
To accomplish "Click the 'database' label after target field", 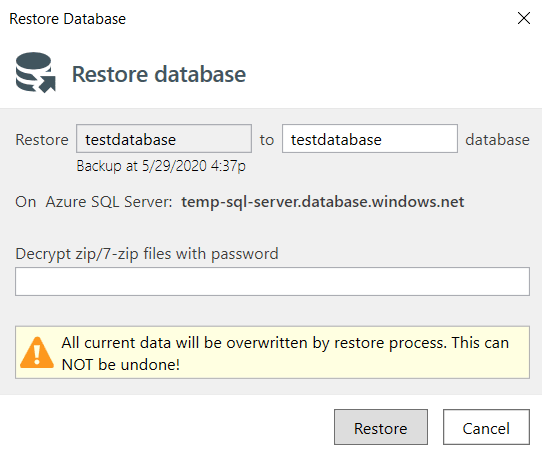I will pyautogui.click(x=497, y=140).
